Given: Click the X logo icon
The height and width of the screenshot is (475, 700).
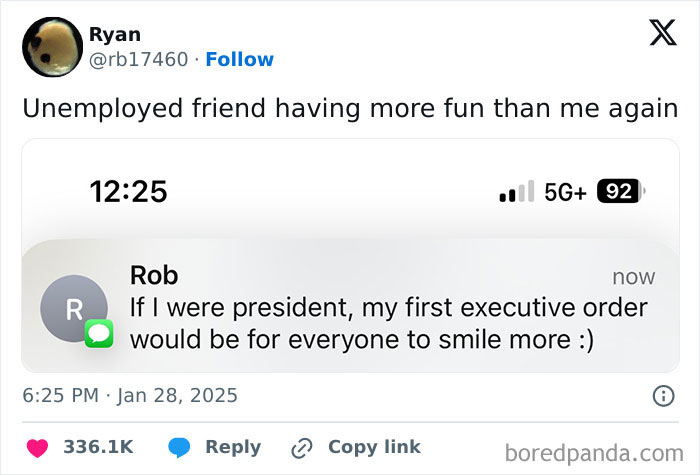Looking at the screenshot, I should point(656,34).
